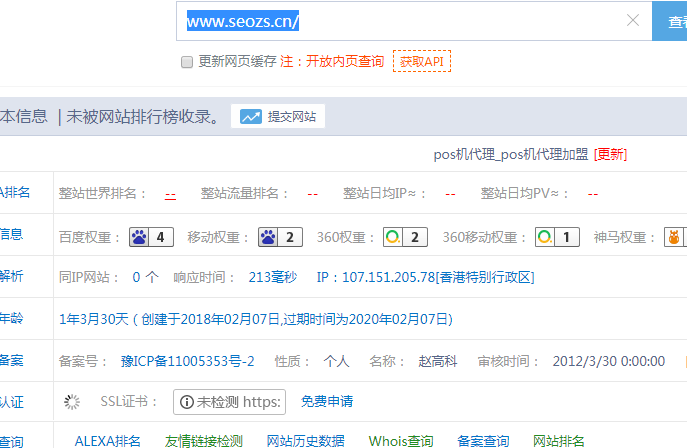
Task: Open the 获取API dashed button
Action: coord(421,61)
